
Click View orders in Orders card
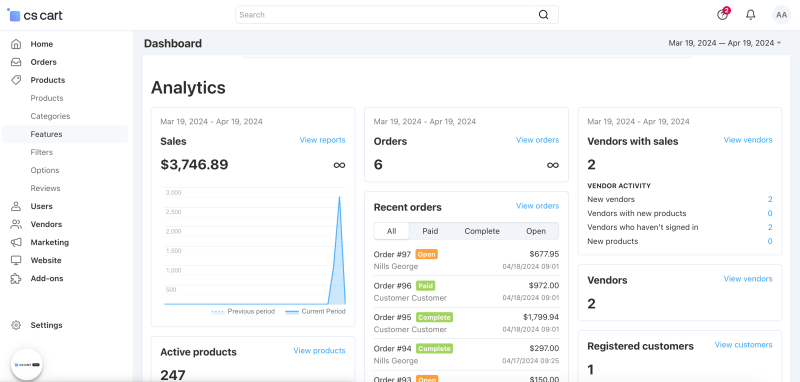[x=537, y=140]
